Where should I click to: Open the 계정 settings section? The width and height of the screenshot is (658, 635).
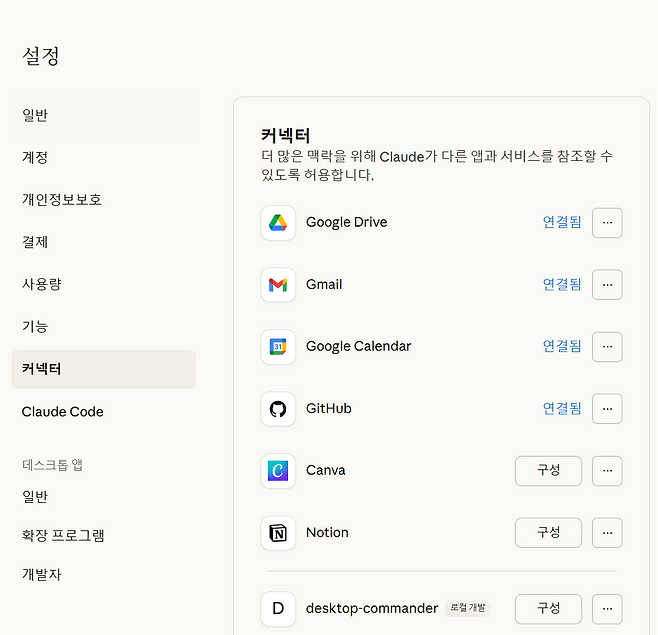tap(103, 158)
